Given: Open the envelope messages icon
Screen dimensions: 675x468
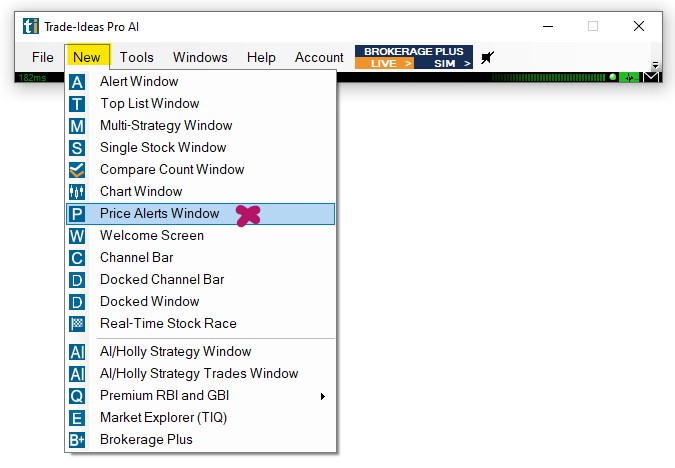Looking at the screenshot, I should (x=651, y=77).
